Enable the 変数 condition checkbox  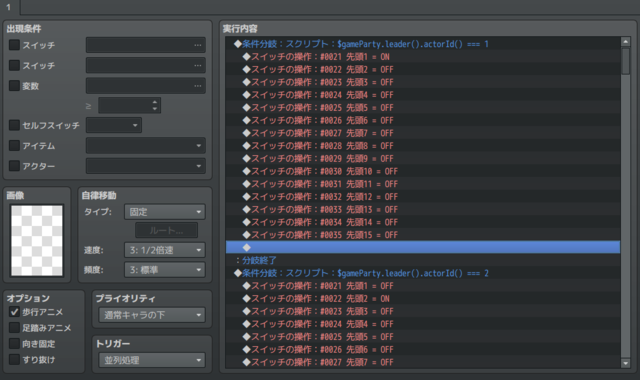(x=14, y=86)
